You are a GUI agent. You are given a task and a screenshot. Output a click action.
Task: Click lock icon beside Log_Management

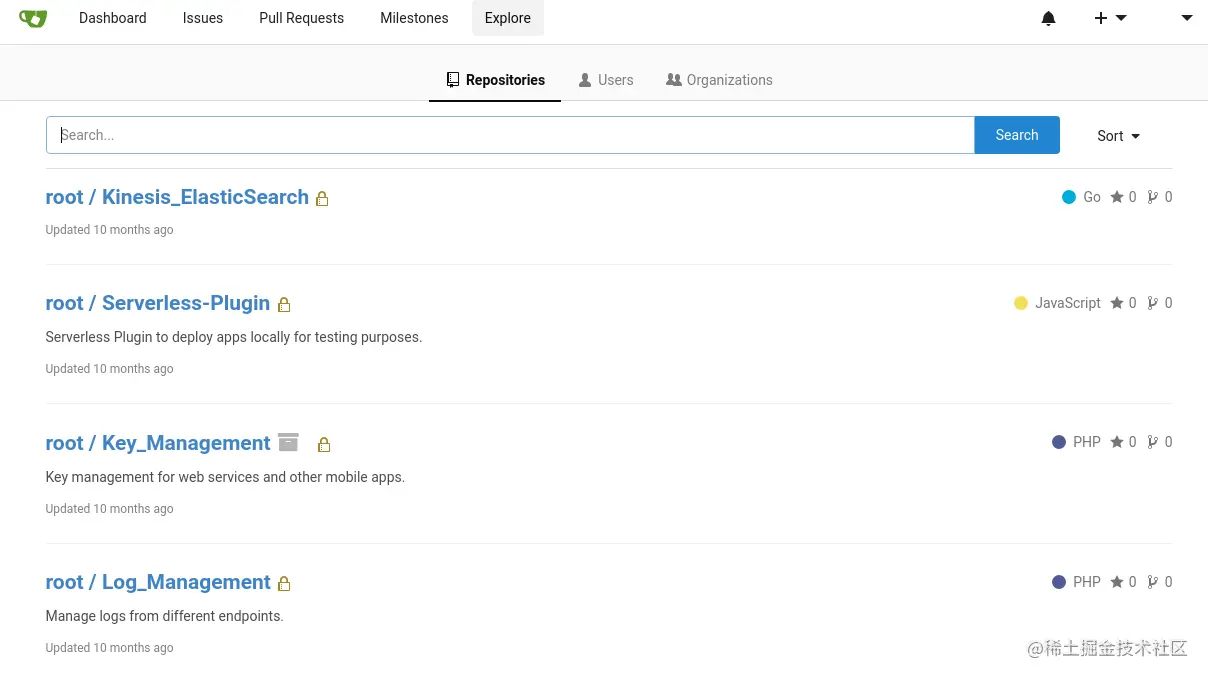[x=284, y=584]
